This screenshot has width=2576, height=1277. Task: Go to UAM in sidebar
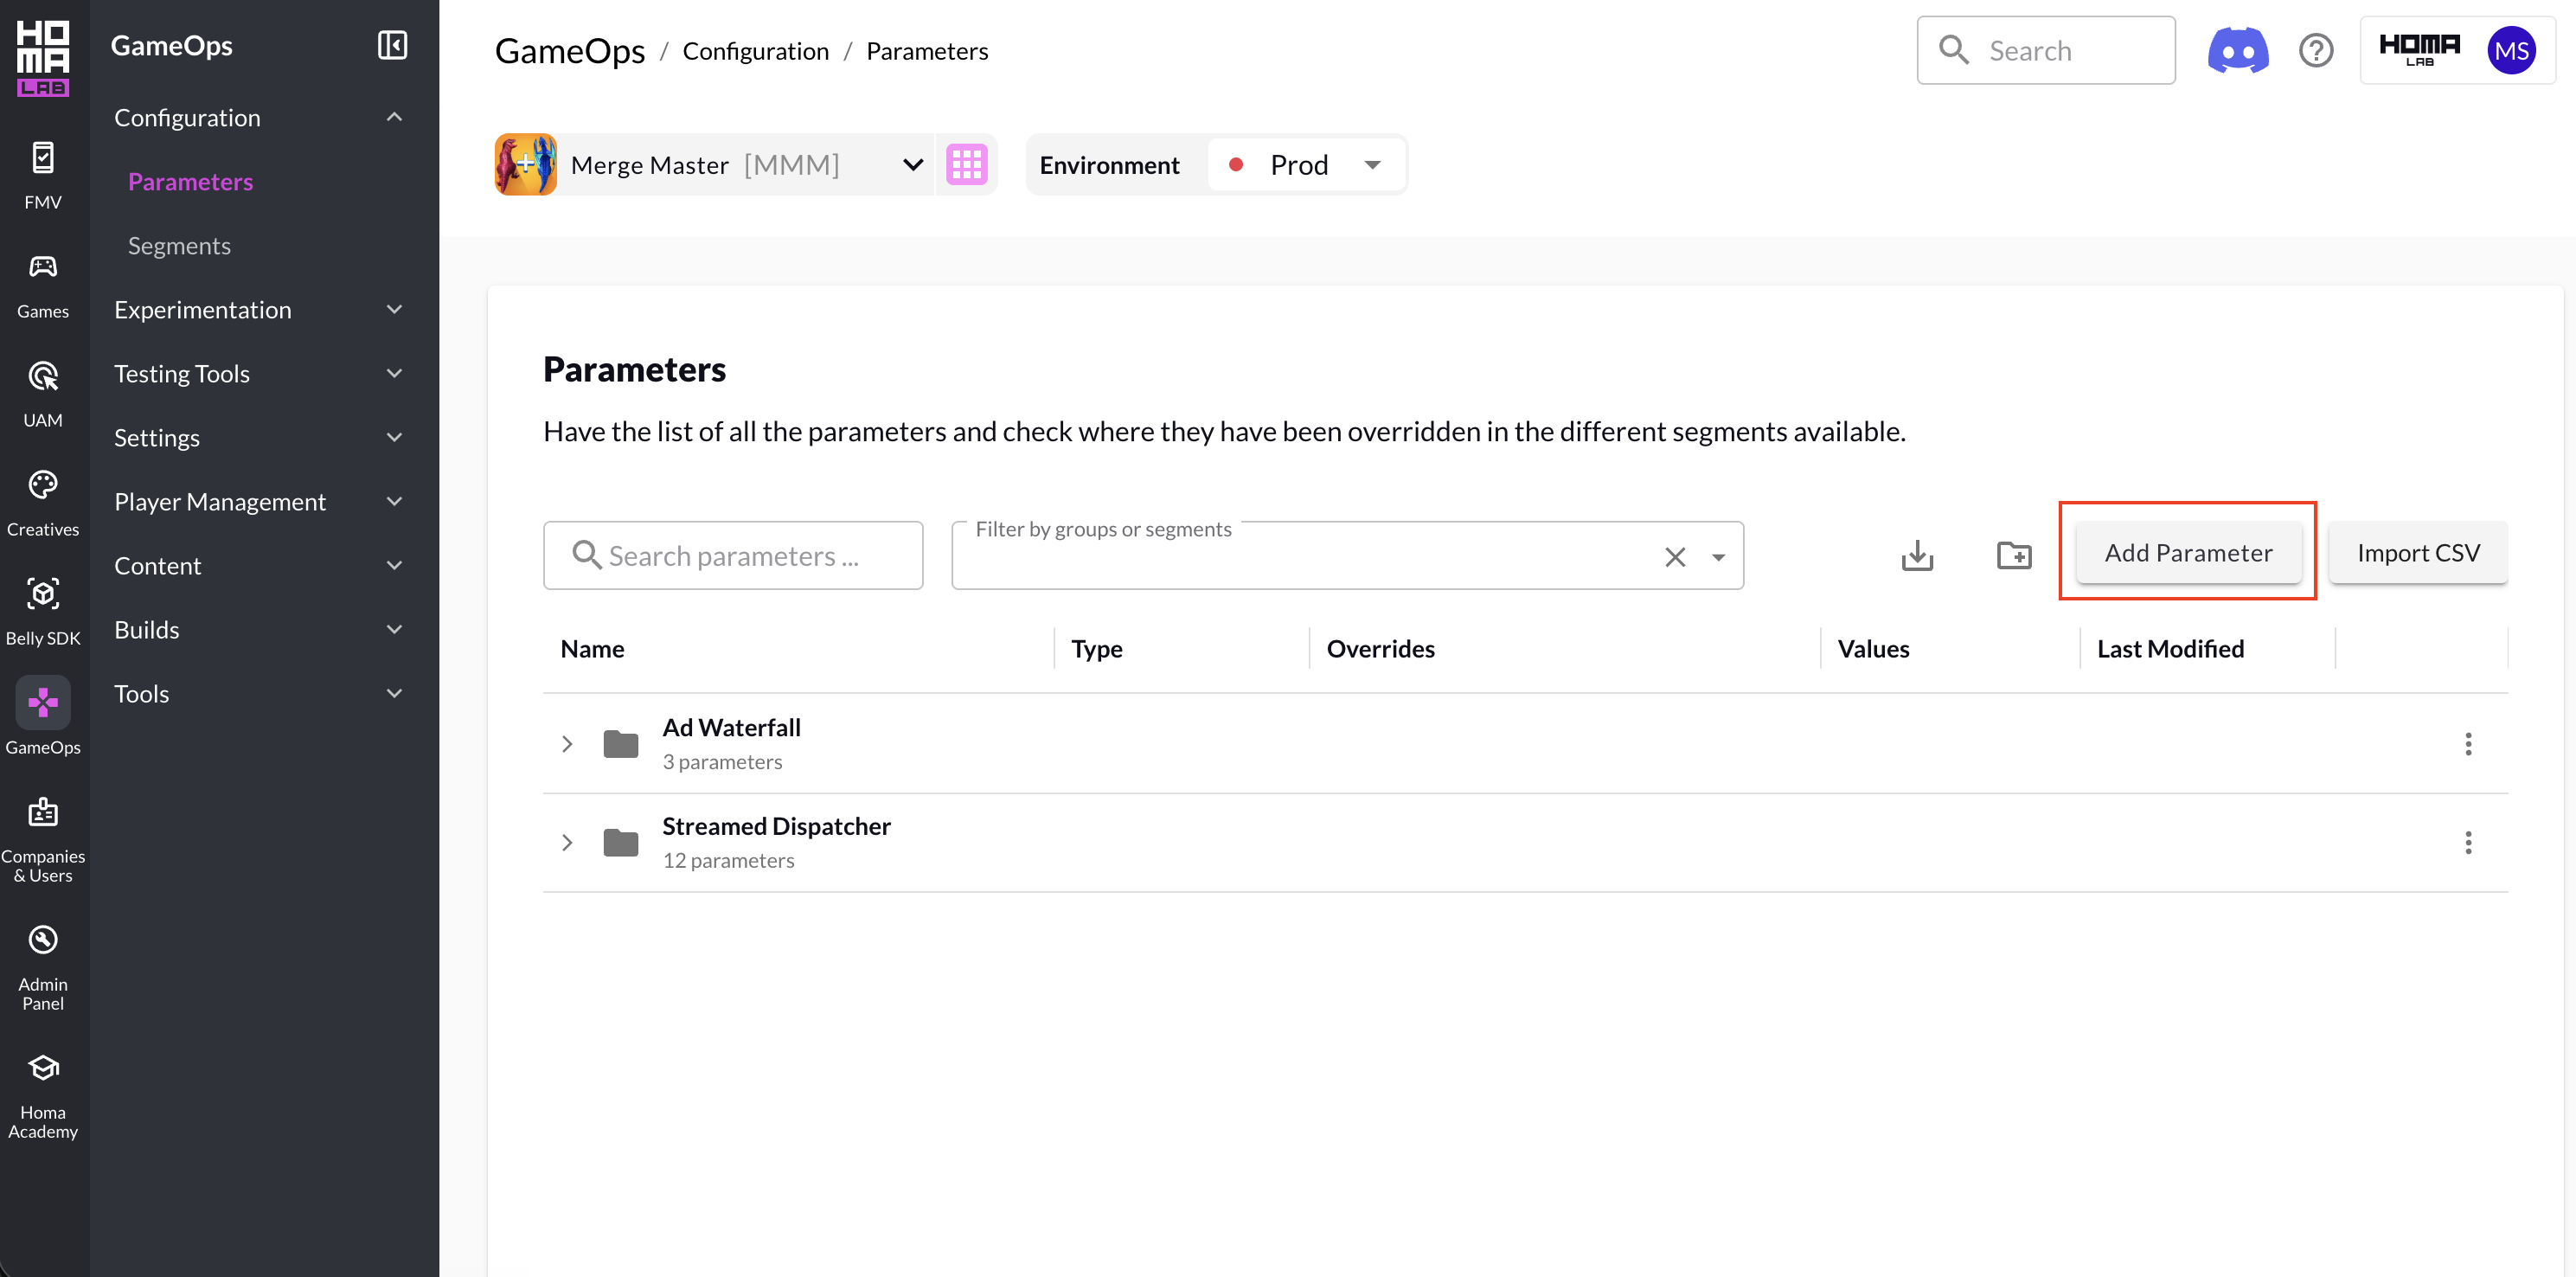[43, 376]
